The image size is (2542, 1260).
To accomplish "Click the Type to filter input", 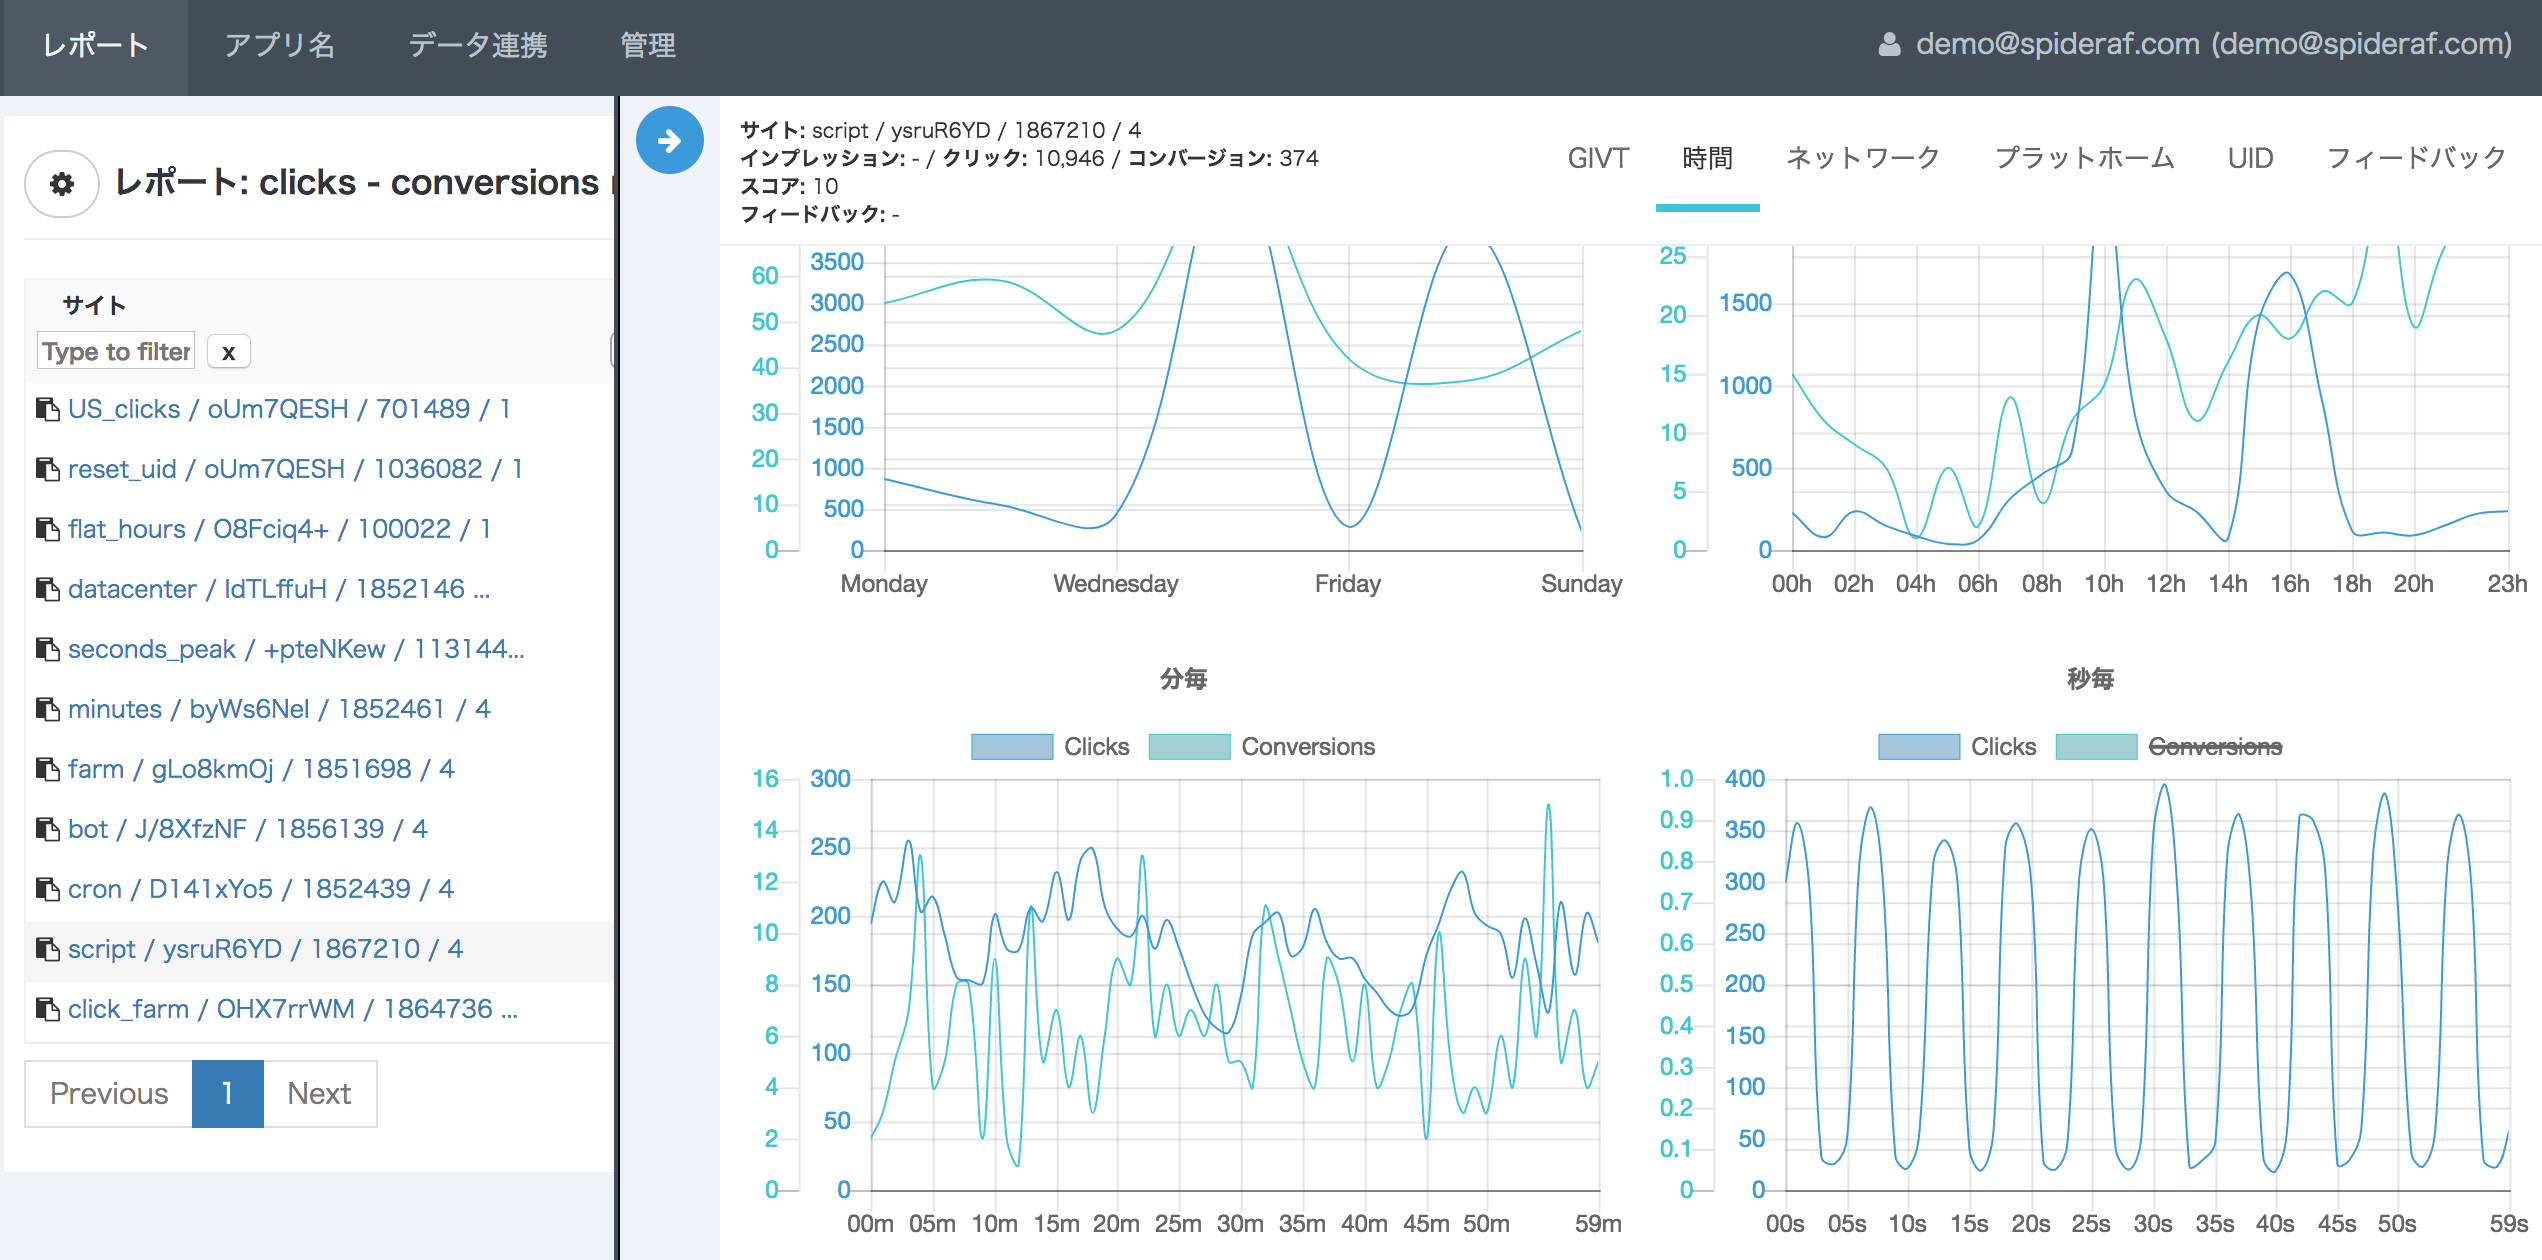I will [116, 351].
